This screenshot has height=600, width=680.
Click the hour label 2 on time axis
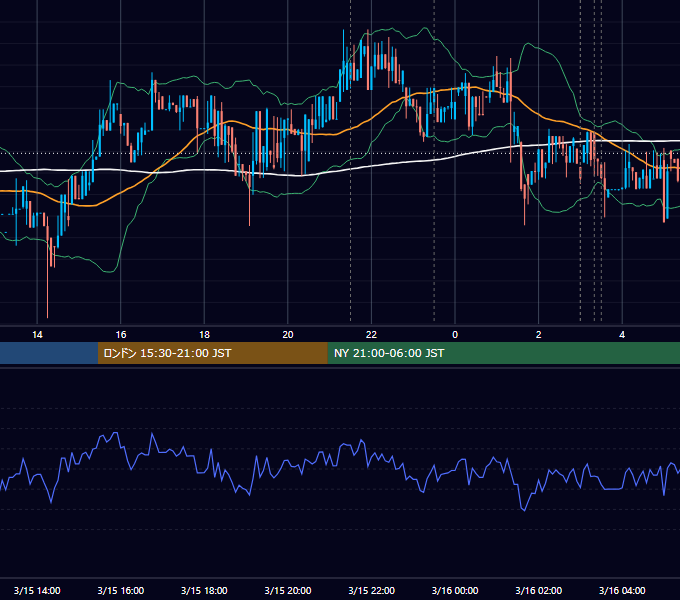(x=539, y=335)
